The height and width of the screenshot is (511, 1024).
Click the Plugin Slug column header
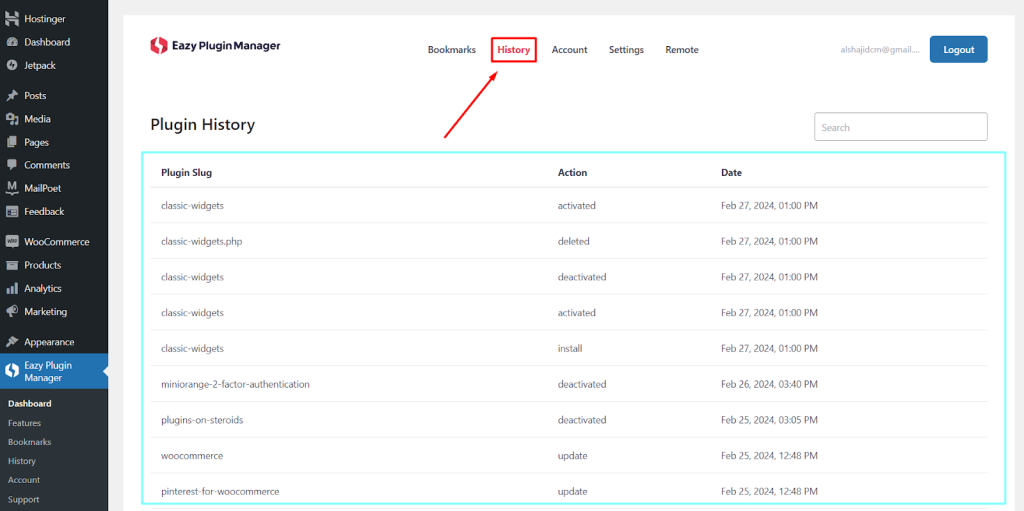186,173
